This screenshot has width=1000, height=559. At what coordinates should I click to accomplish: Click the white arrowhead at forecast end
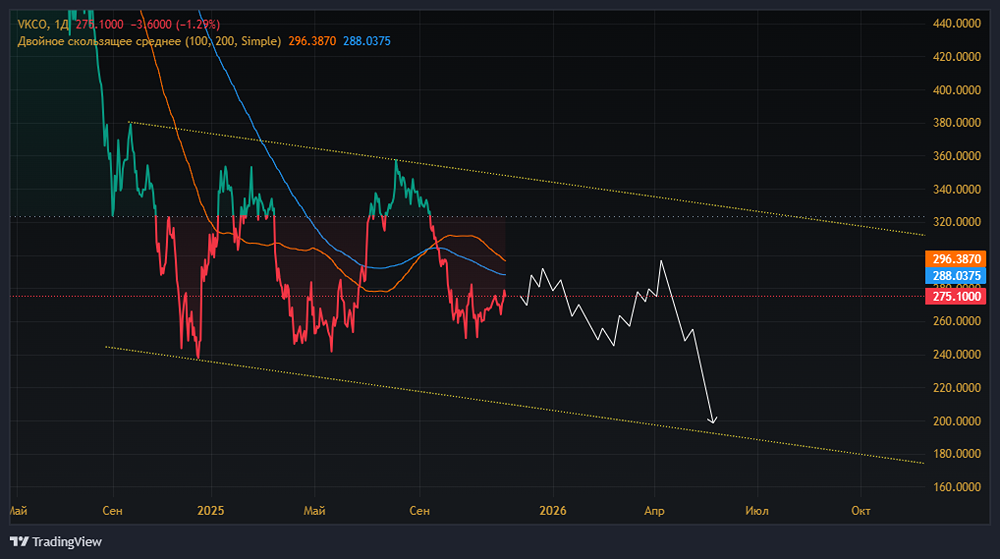pos(712,420)
